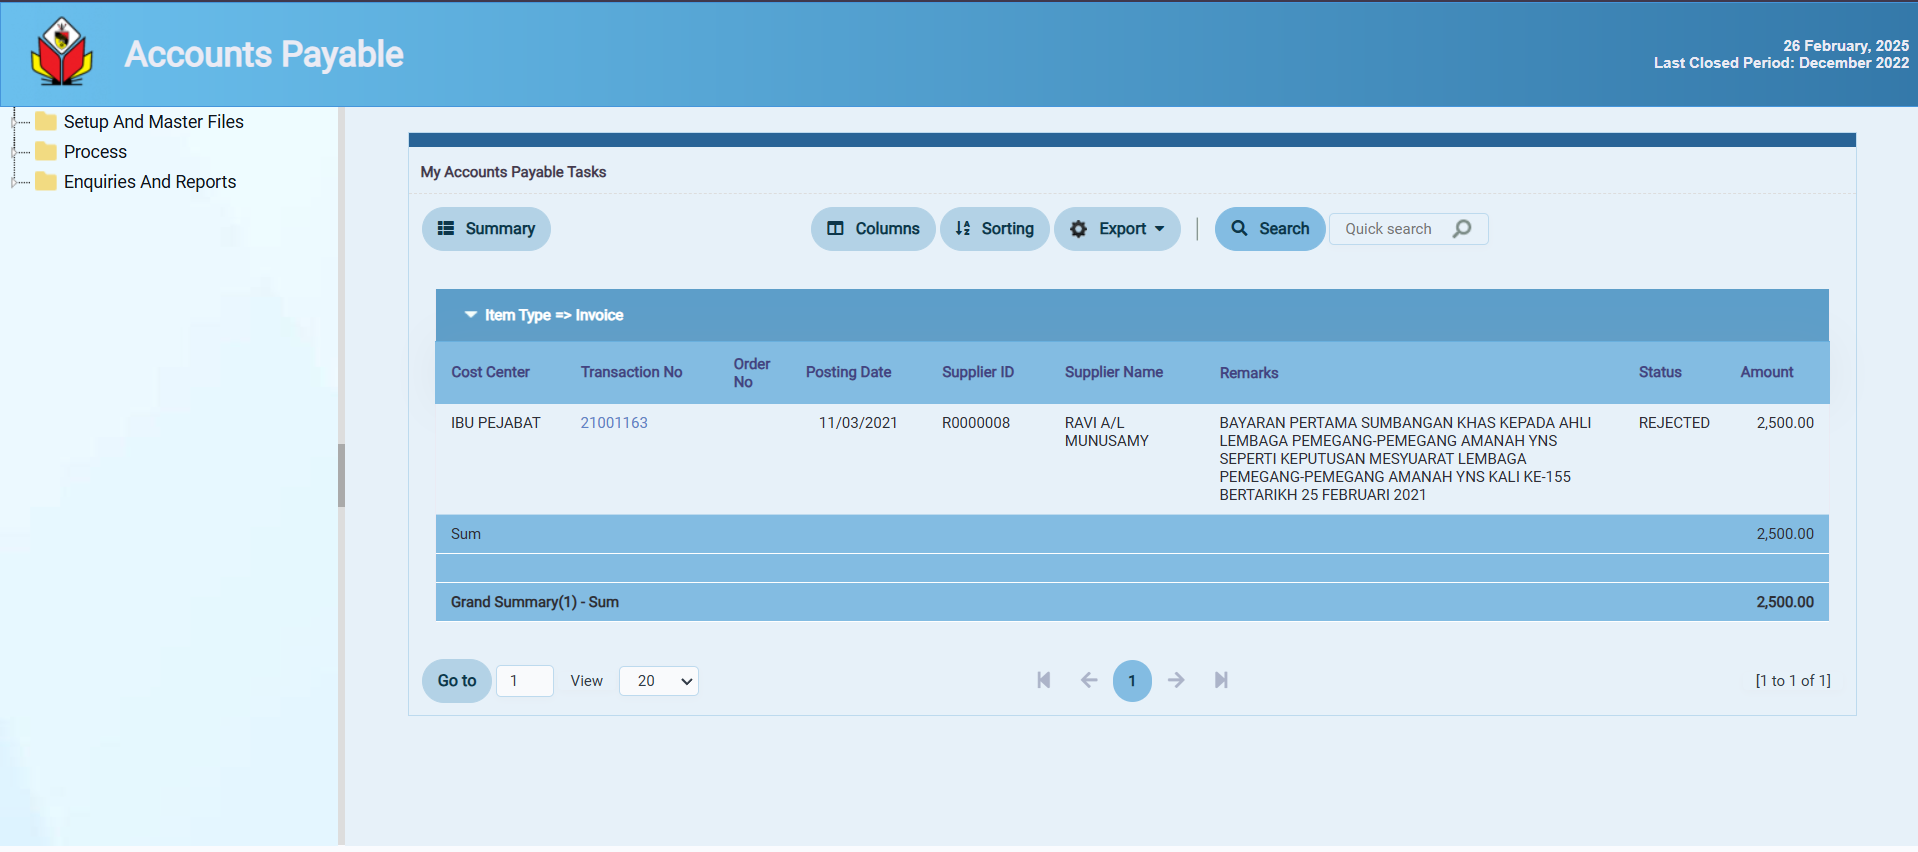Go to the previous page arrow
The height and width of the screenshot is (852, 1918).
(1089, 680)
